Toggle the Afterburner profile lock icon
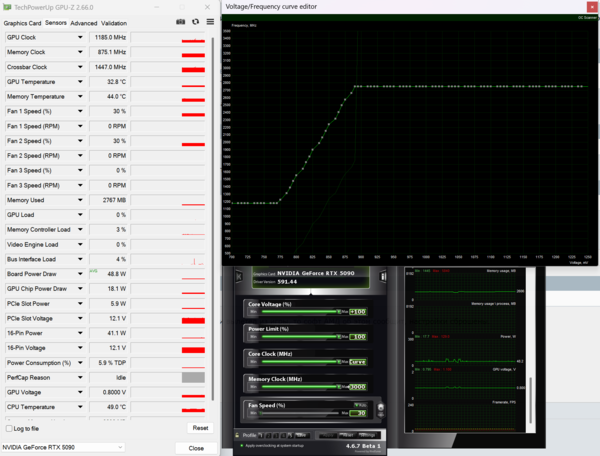This screenshot has width=600, height=456. 237,435
